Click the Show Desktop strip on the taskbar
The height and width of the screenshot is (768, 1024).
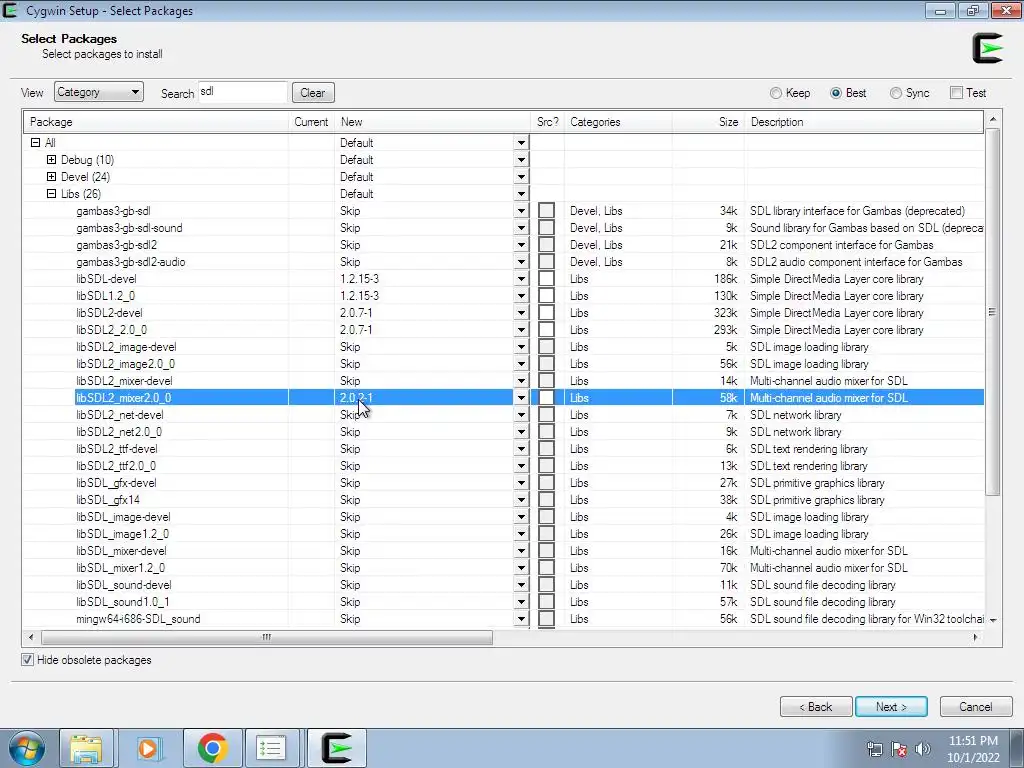point(1017,748)
